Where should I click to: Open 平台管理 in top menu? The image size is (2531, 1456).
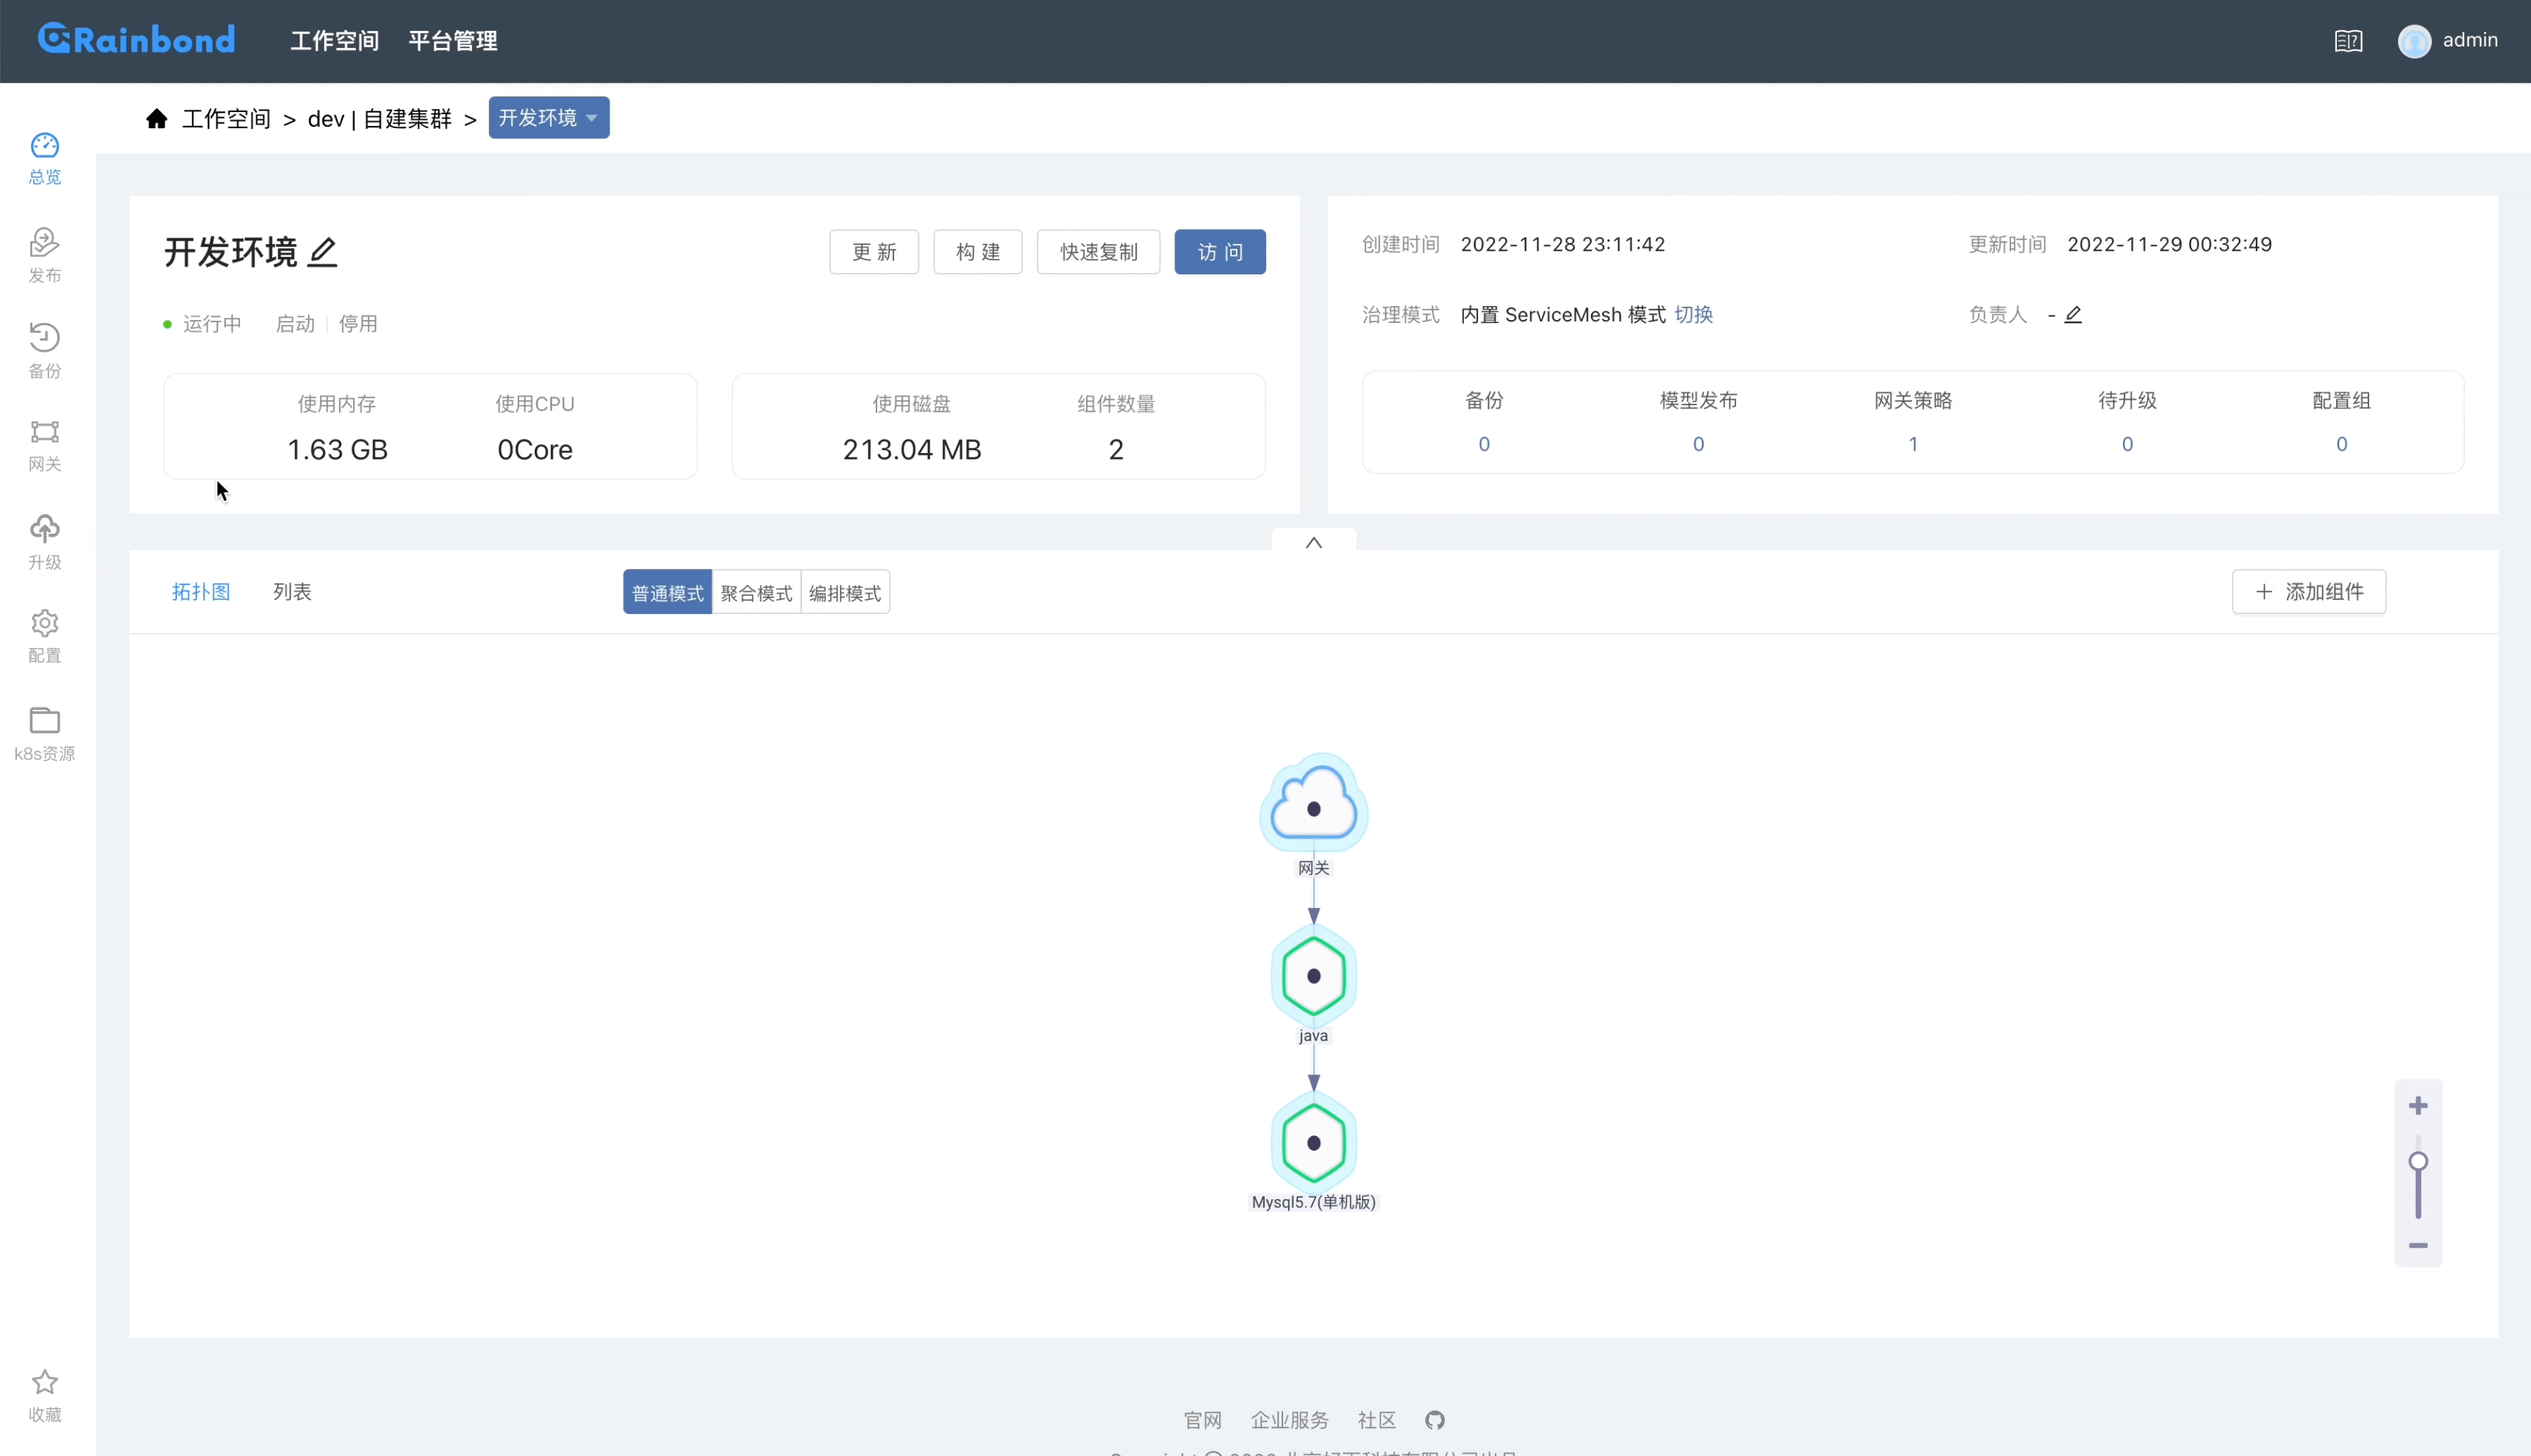453,41
